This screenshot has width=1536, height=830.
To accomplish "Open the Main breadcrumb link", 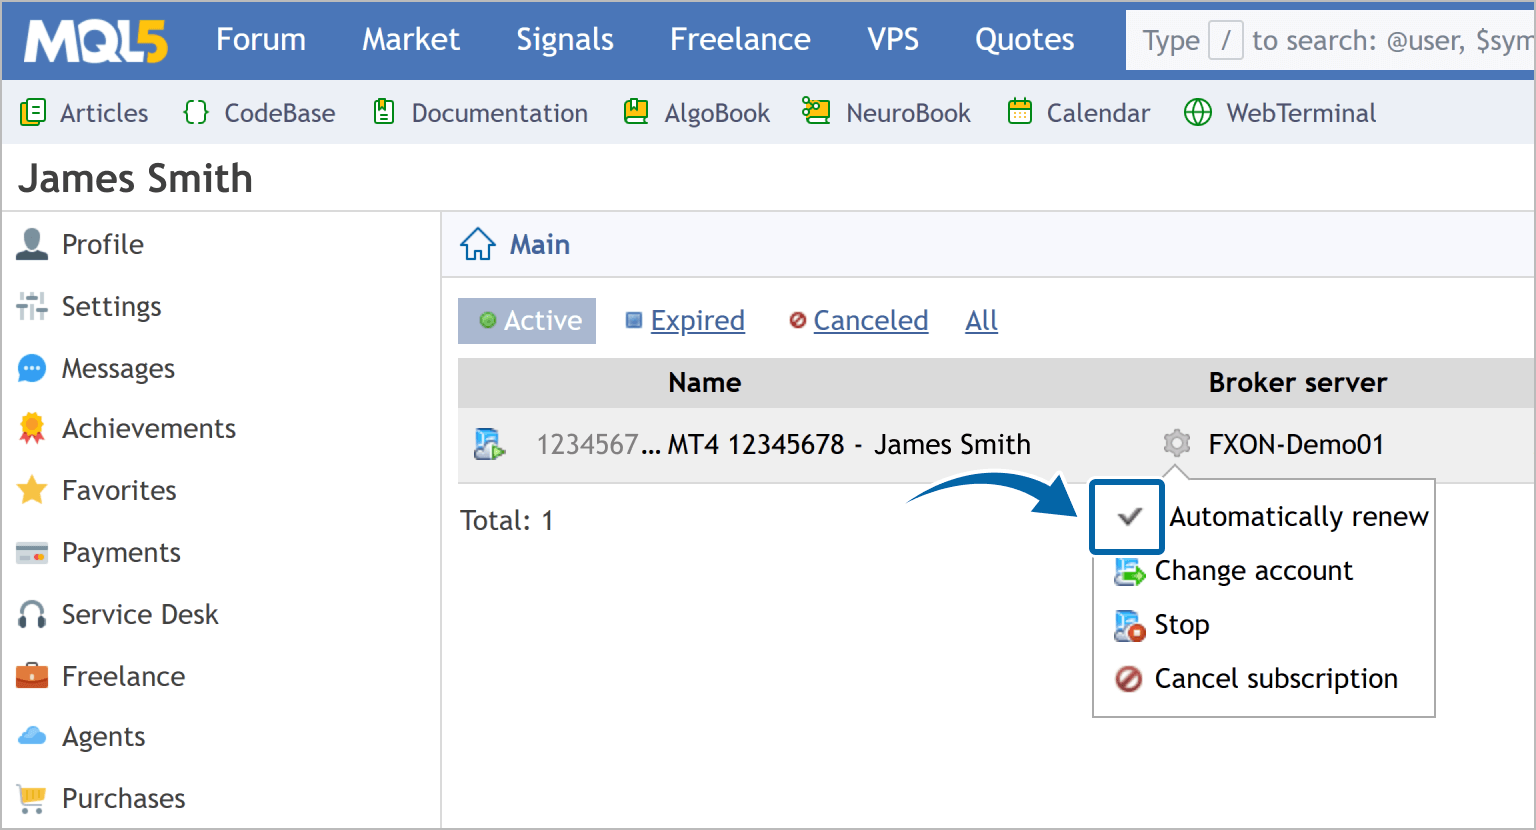I will coord(540,244).
